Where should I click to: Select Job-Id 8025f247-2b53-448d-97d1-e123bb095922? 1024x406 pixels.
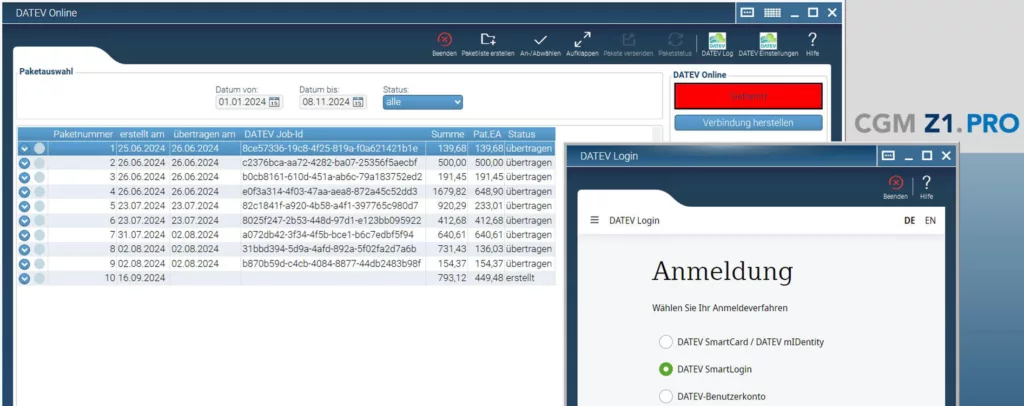[332, 220]
